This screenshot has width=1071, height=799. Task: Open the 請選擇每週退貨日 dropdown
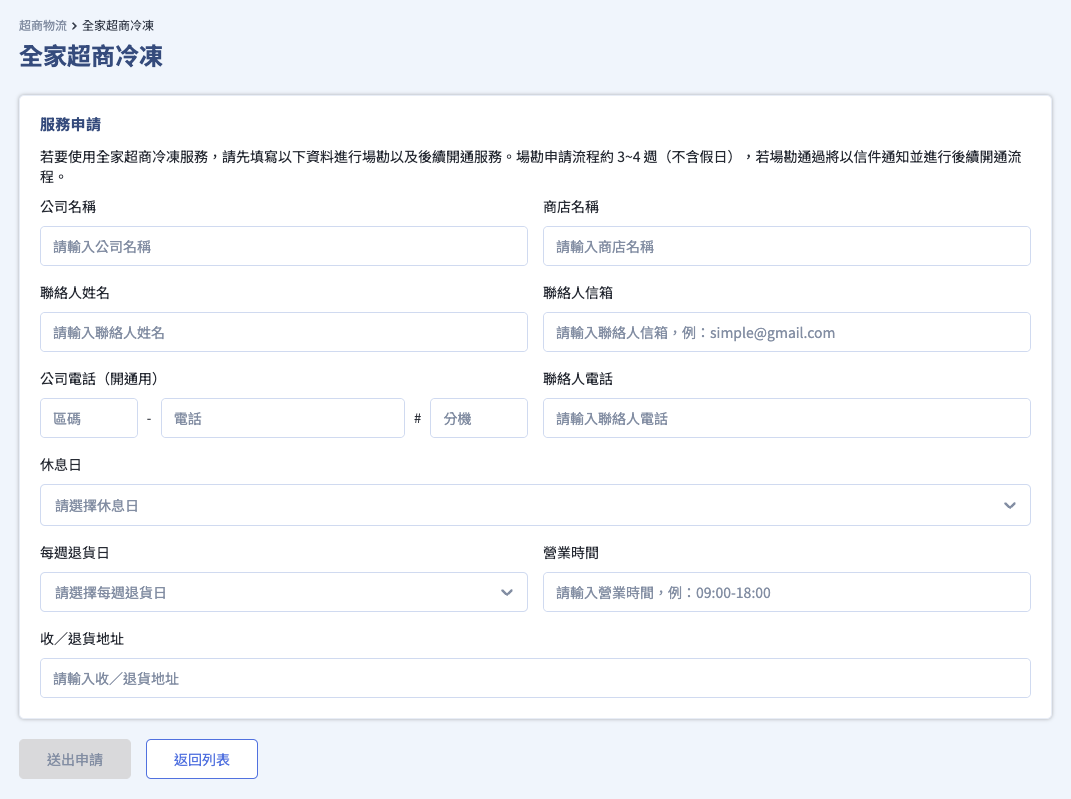pyautogui.click(x=283, y=592)
